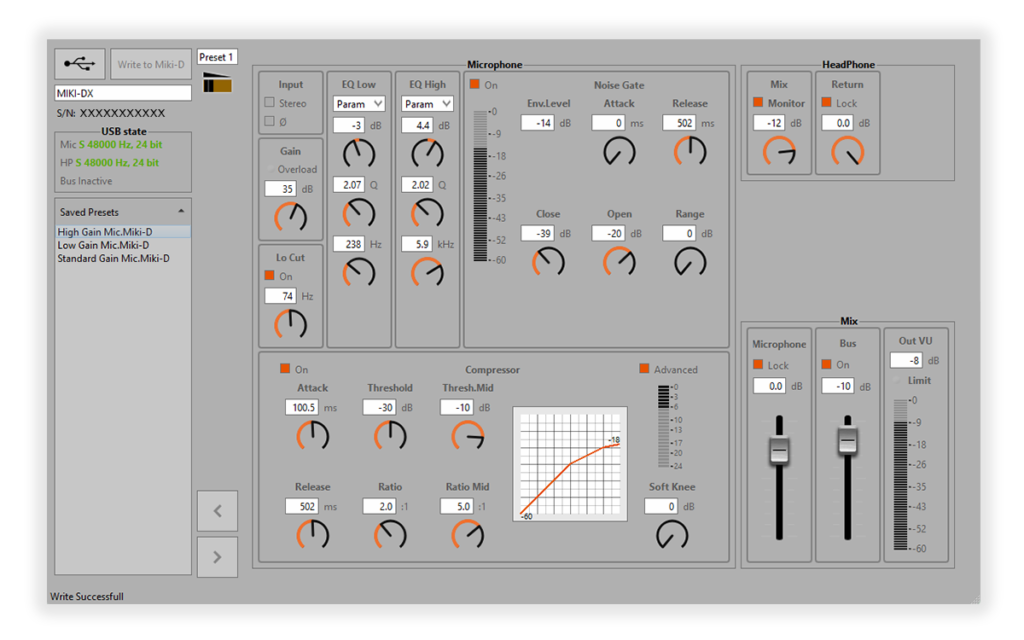Click the microphone Gain knob
1024x640 pixels.
coord(291,216)
